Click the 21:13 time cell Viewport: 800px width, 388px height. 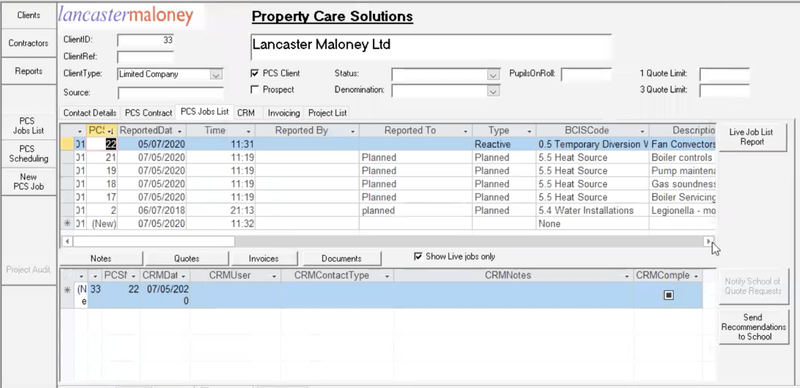click(221, 210)
